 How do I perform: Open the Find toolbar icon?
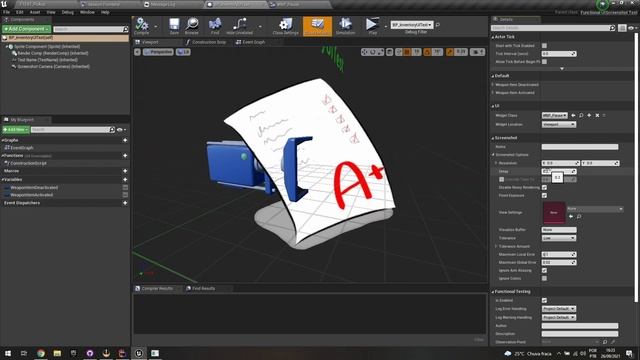pyautogui.click(x=215, y=25)
